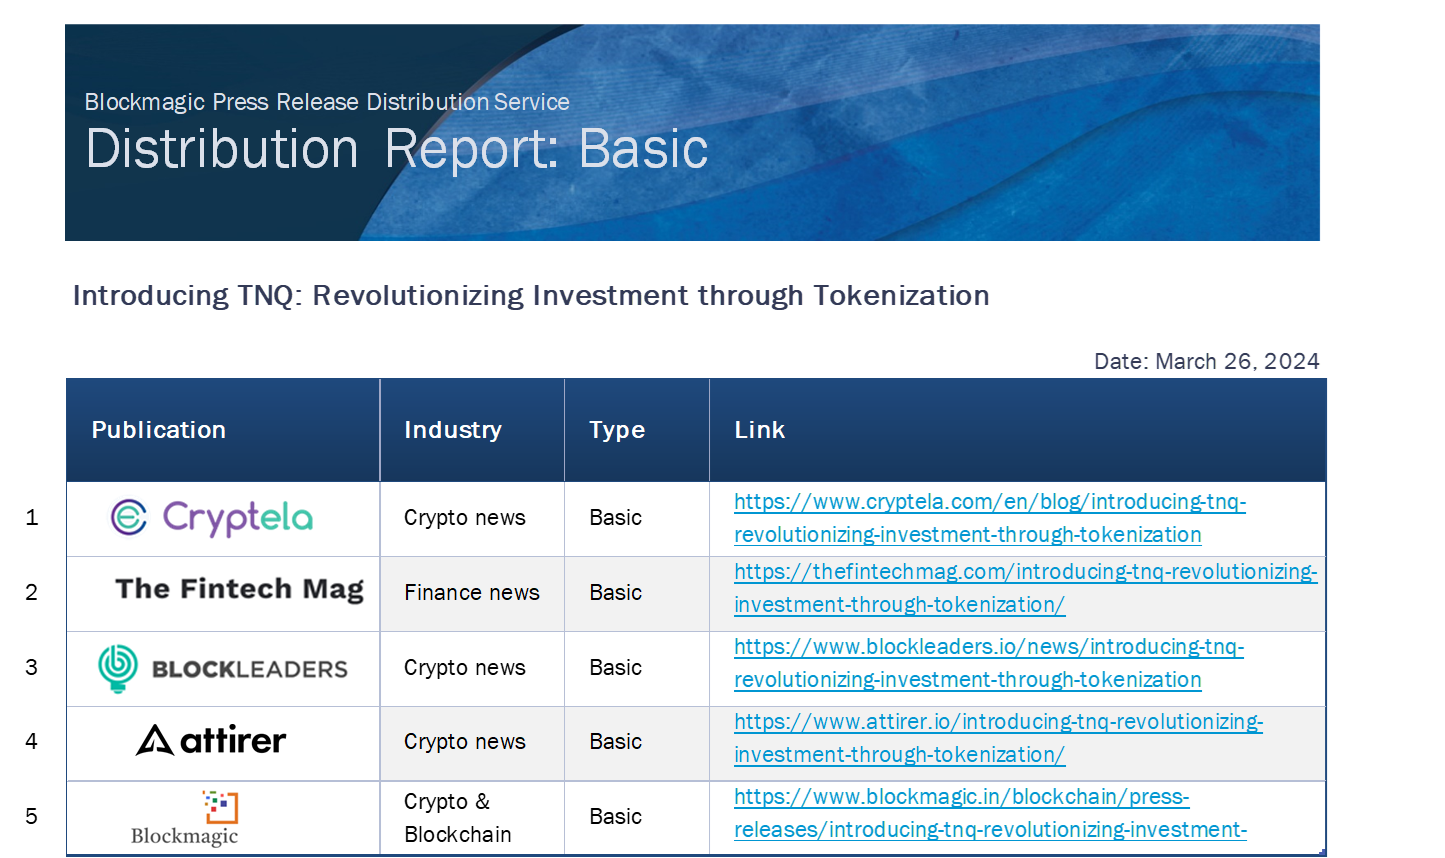The image size is (1445, 858).
Task: Open the blockmagic.in press release link
Action: tap(990, 813)
